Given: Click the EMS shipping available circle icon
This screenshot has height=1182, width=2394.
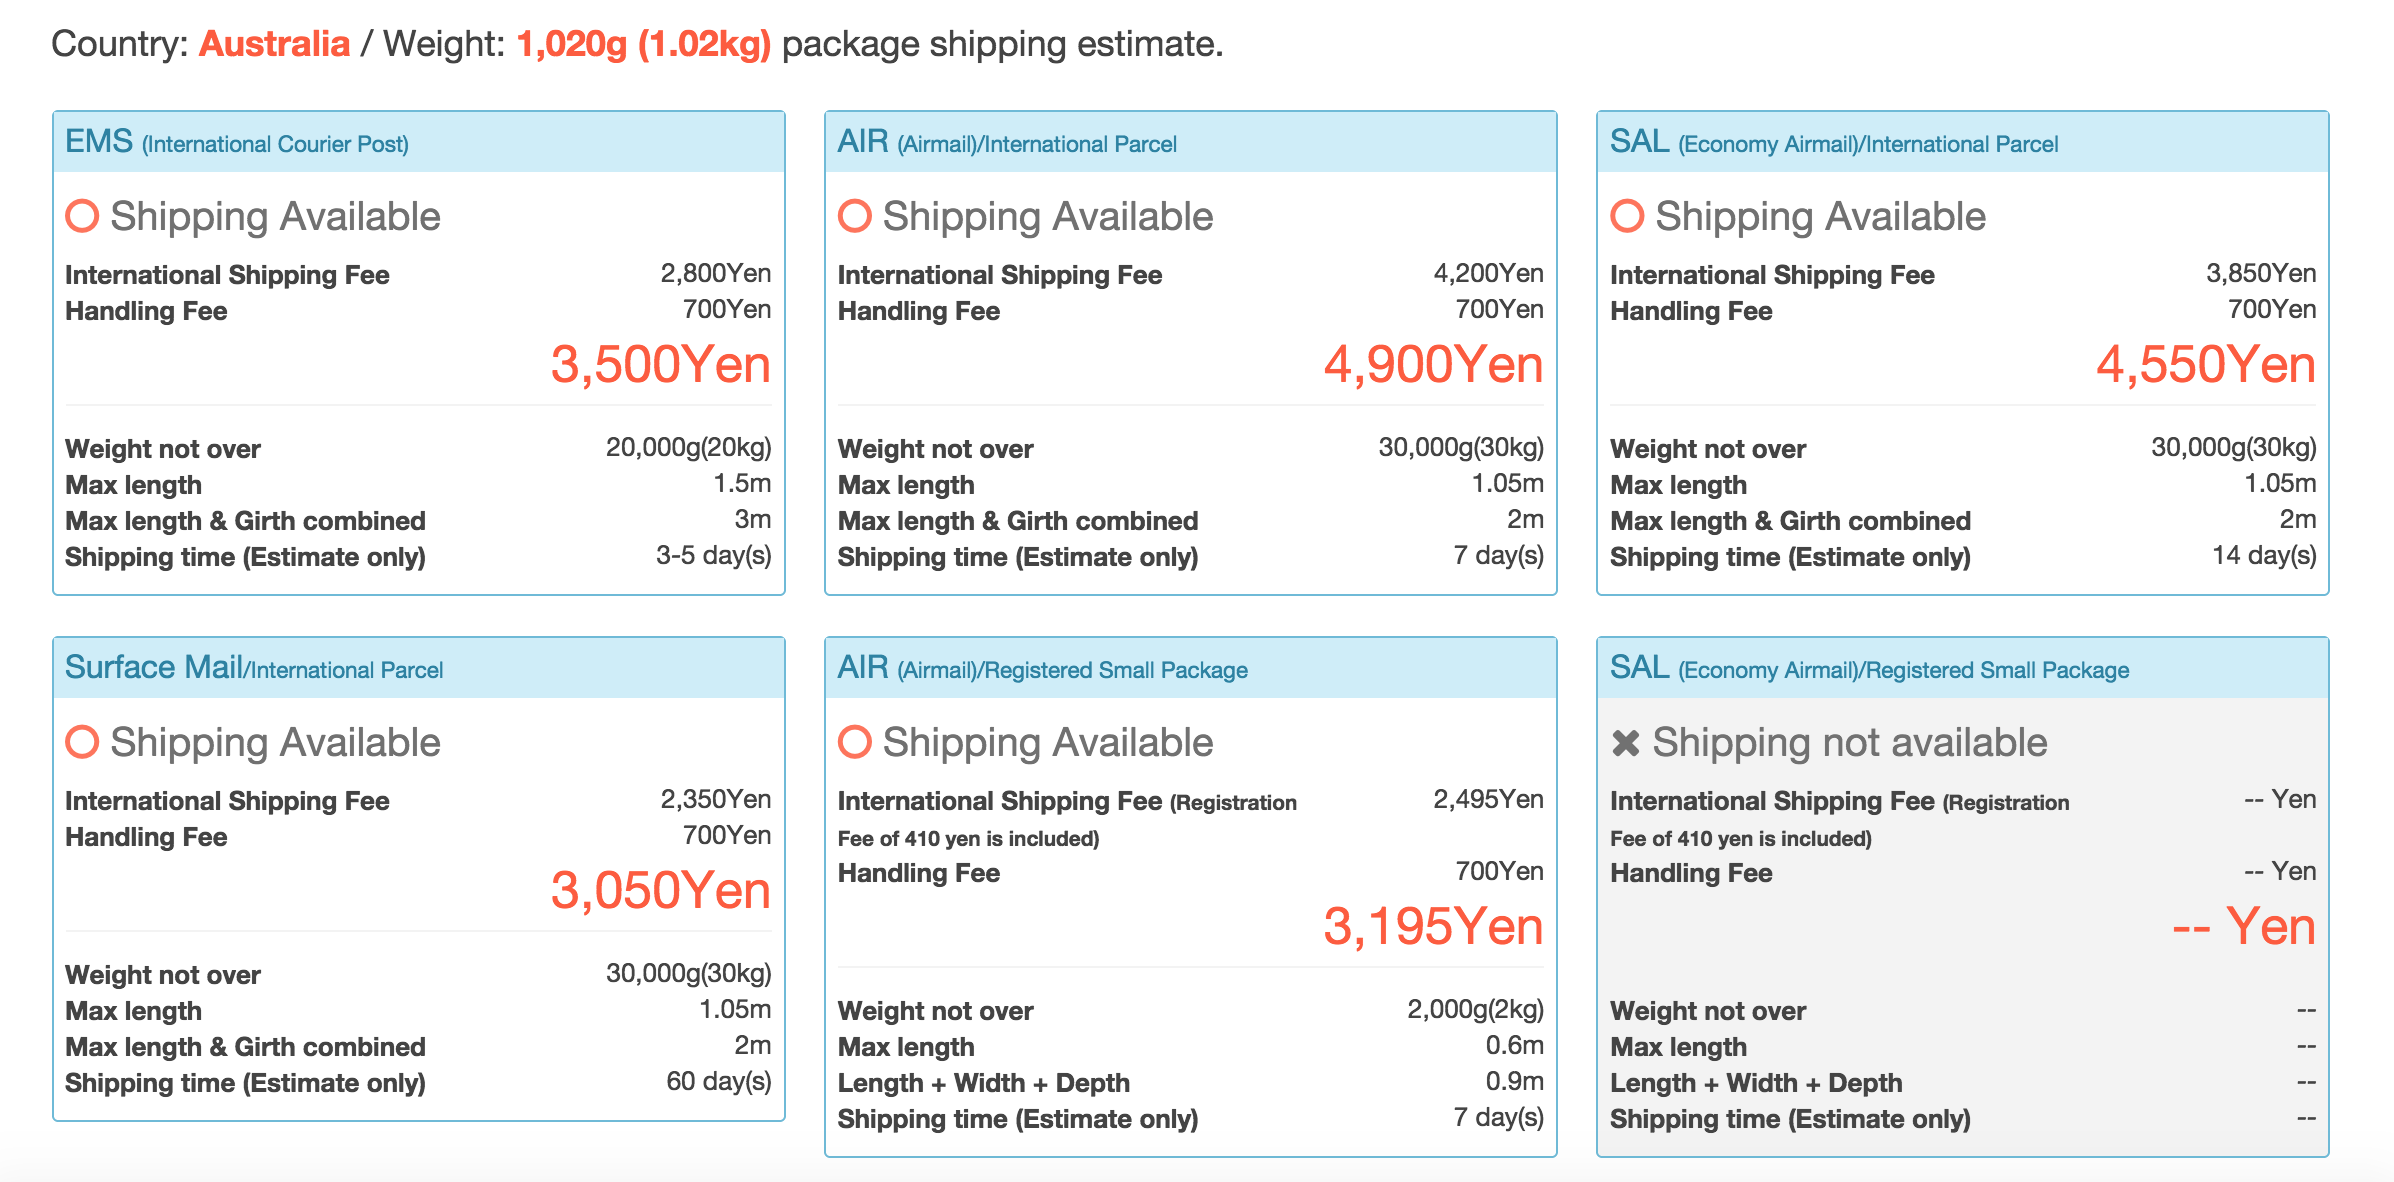Looking at the screenshot, I should [82, 216].
